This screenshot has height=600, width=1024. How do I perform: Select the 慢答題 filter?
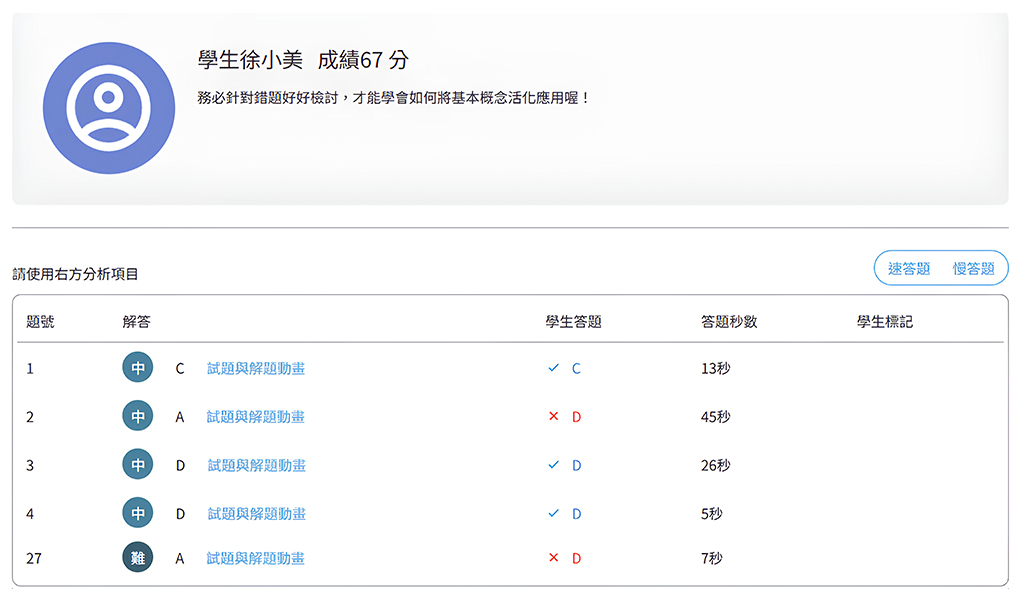tap(973, 268)
